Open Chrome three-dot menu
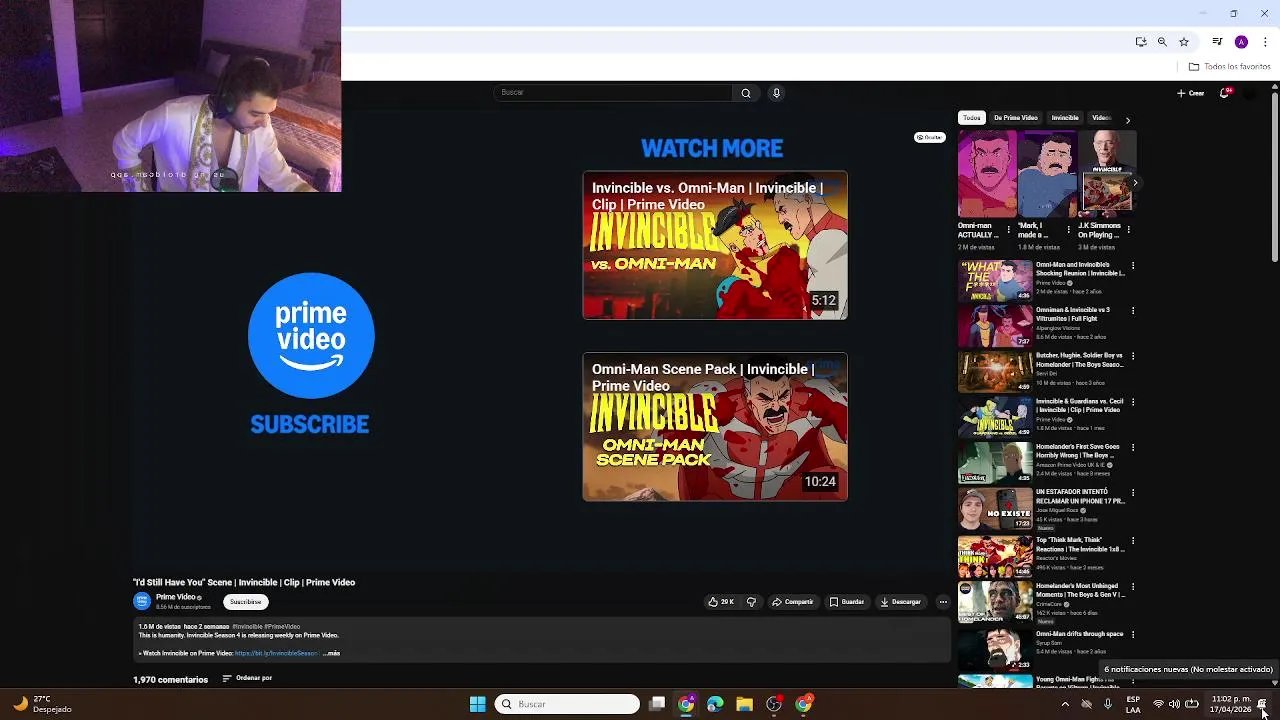 pos(1265,42)
